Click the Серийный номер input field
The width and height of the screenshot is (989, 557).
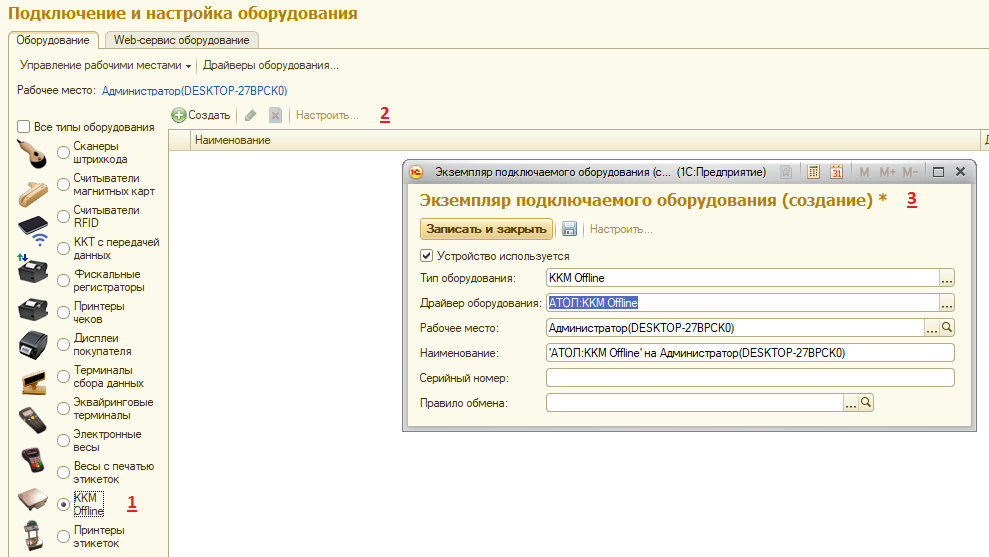(x=750, y=378)
